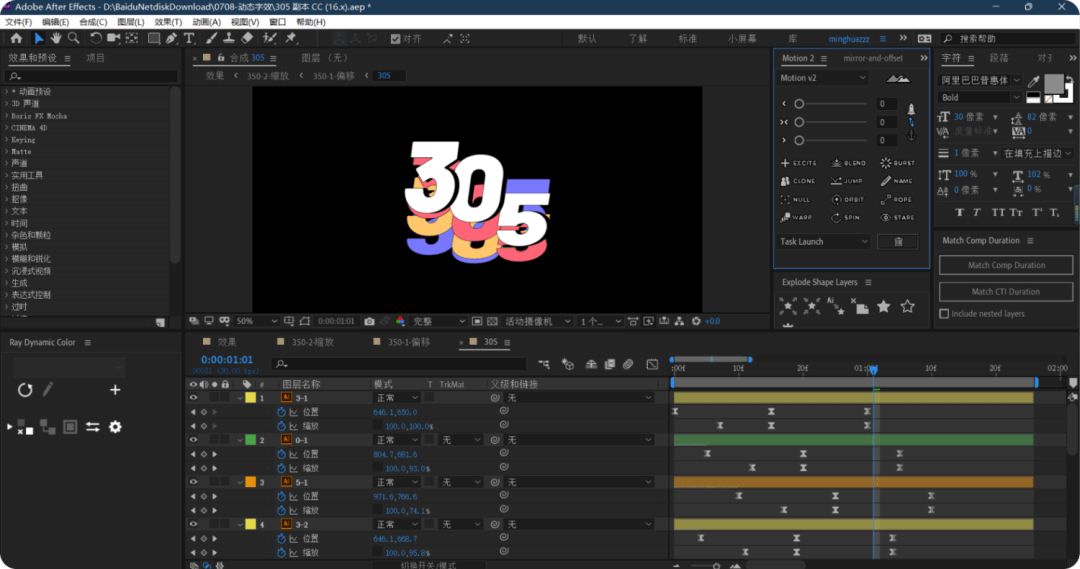Click the bottom Motion 2 slider handle
Screen dimensions: 1080x569
799,141
